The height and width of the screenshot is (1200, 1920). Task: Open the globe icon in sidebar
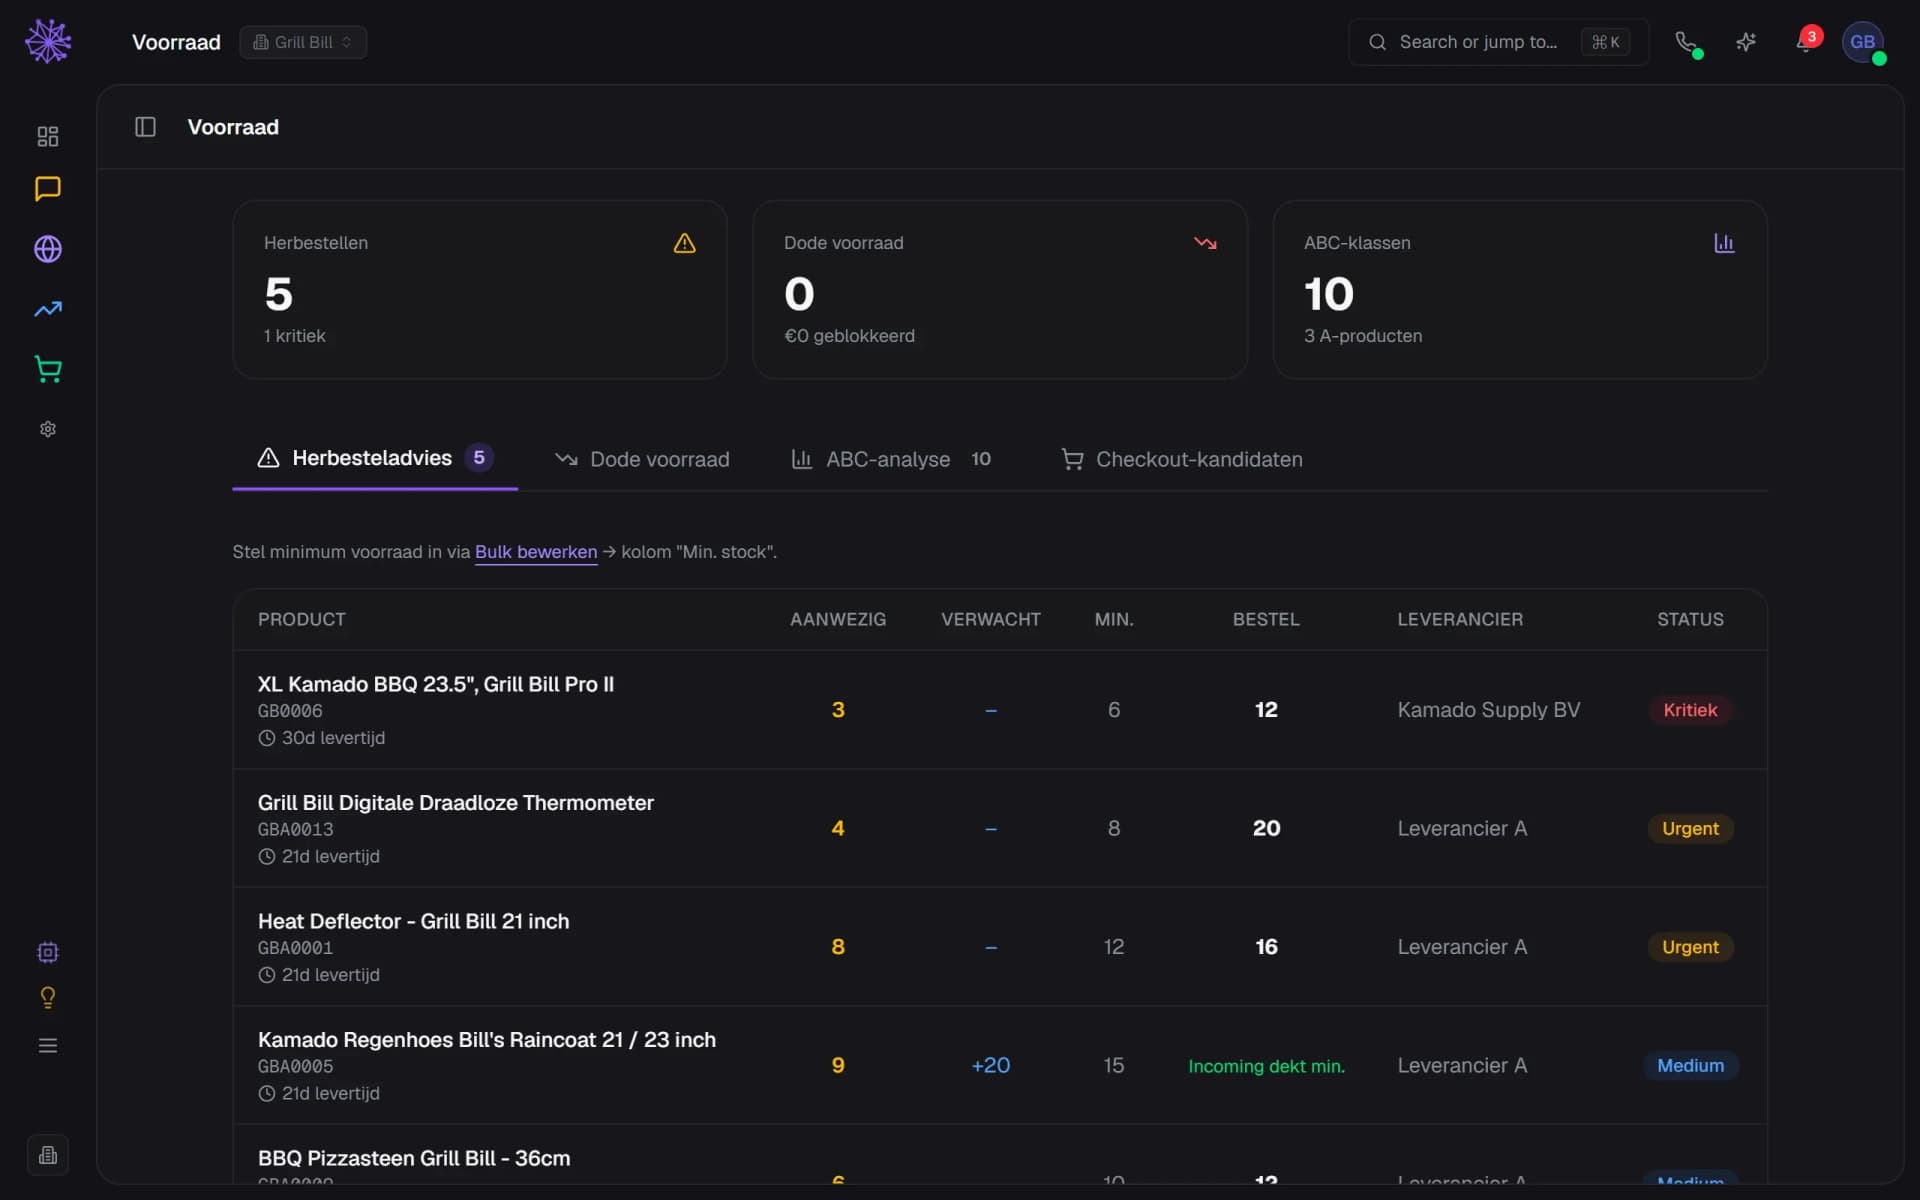pyautogui.click(x=48, y=249)
